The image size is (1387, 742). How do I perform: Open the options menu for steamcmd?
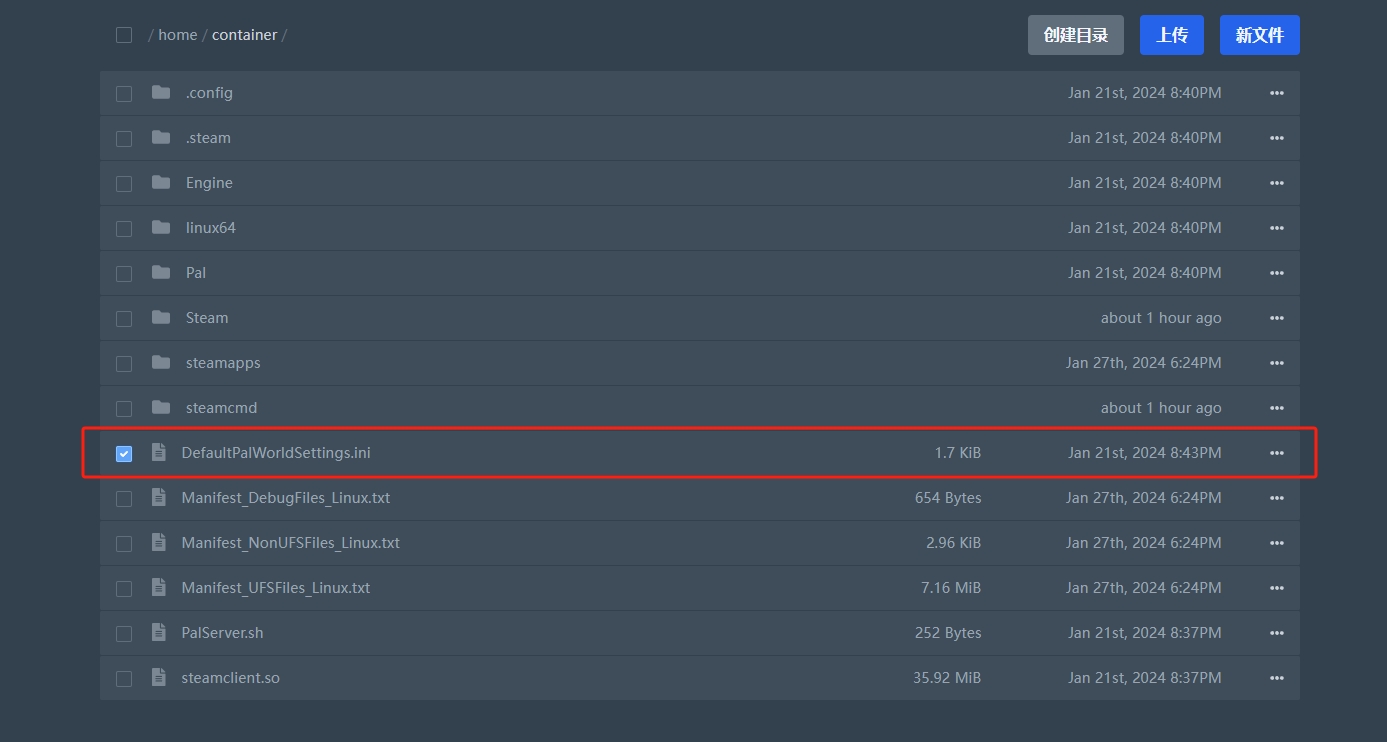pos(1276,408)
